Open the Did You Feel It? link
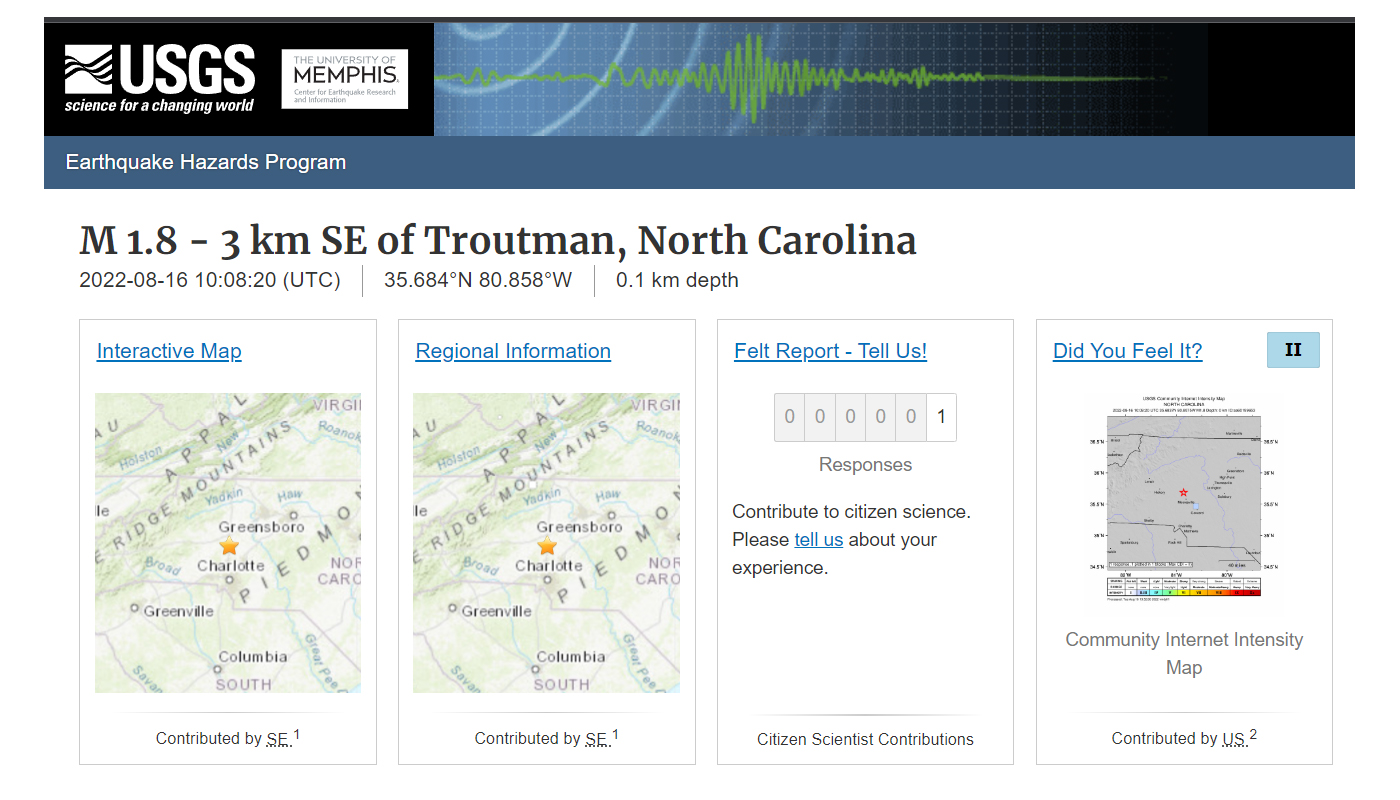The height and width of the screenshot is (800, 1400). (1128, 351)
